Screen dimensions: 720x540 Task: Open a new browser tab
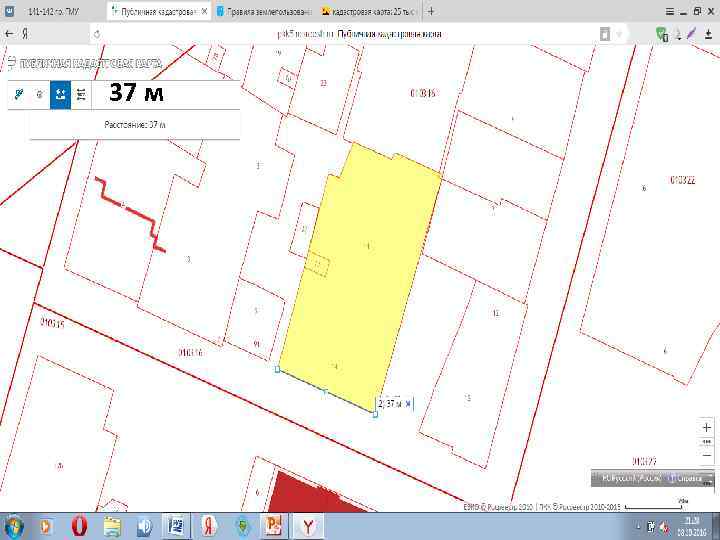point(431,11)
